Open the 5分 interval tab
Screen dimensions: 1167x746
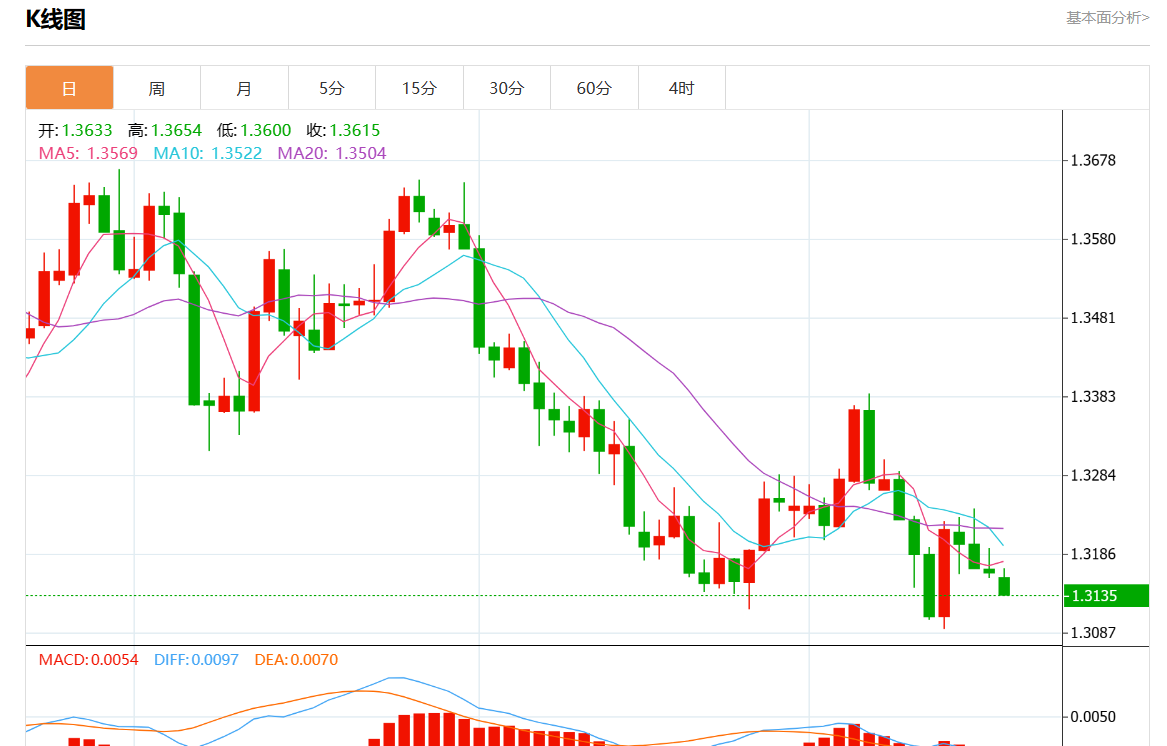coord(332,88)
